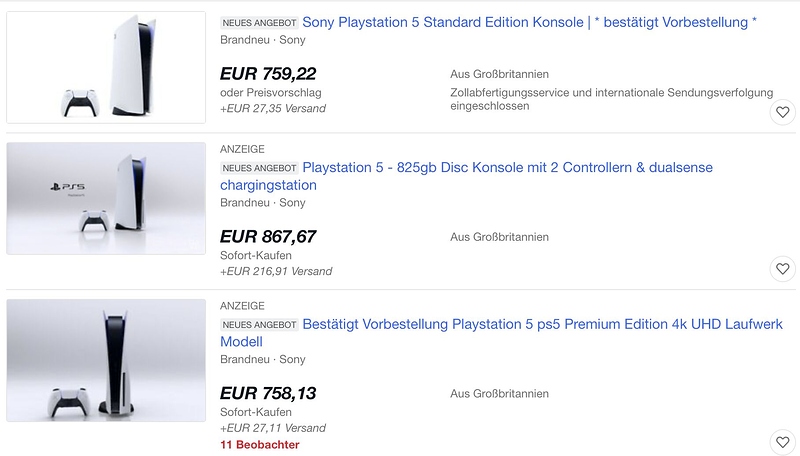Screen dimensions: 800x456
Task: Add Standard Edition Konsole listing to watchlist
Action: tap(783, 112)
